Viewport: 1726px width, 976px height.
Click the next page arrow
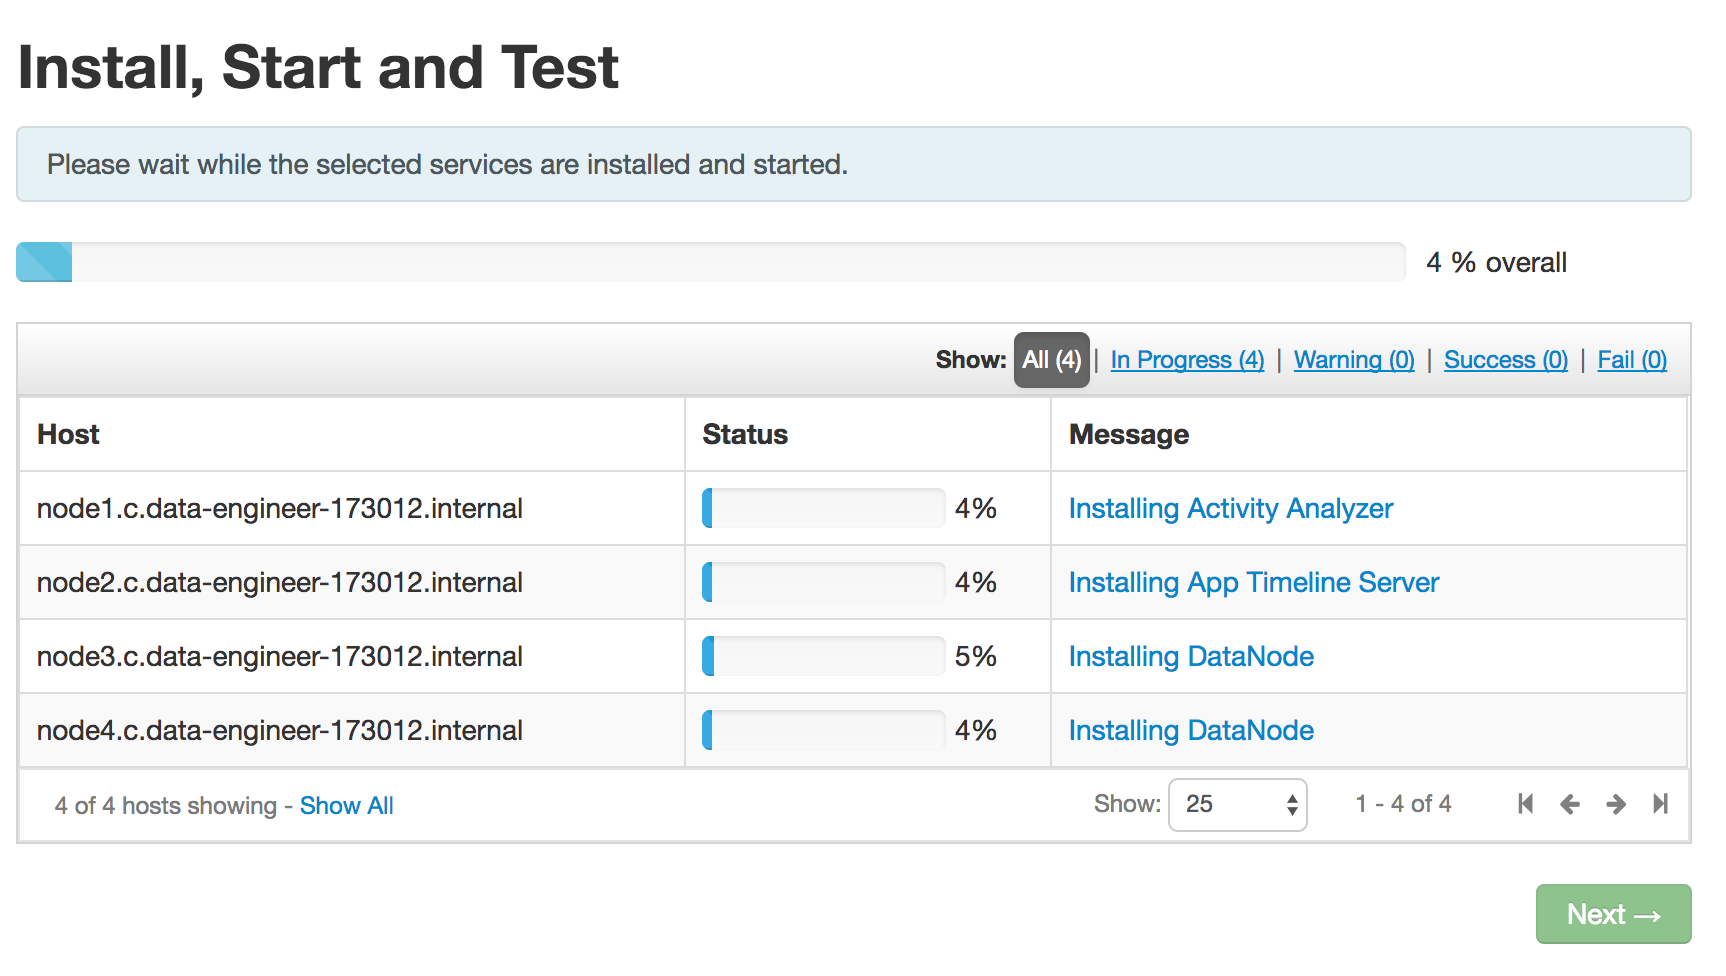[1615, 804]
